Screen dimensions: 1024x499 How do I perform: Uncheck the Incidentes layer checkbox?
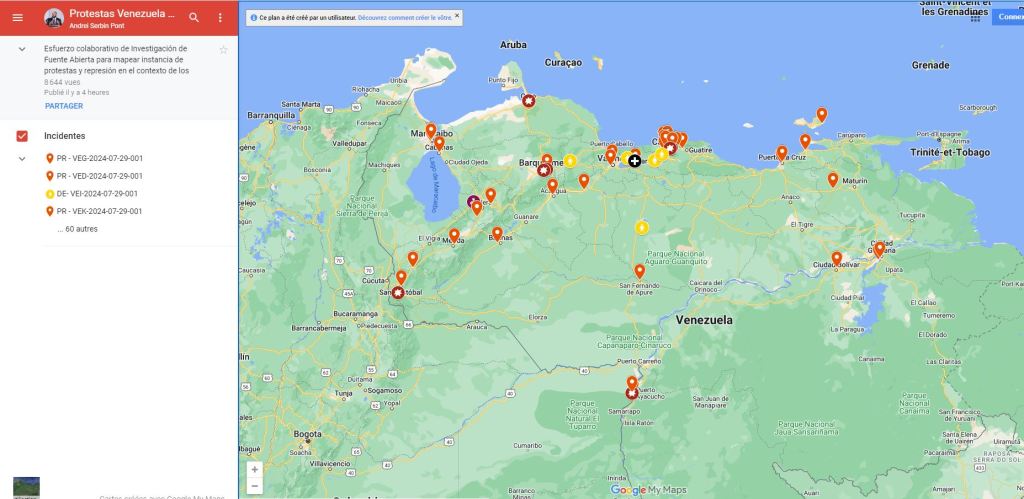point(22,136)
